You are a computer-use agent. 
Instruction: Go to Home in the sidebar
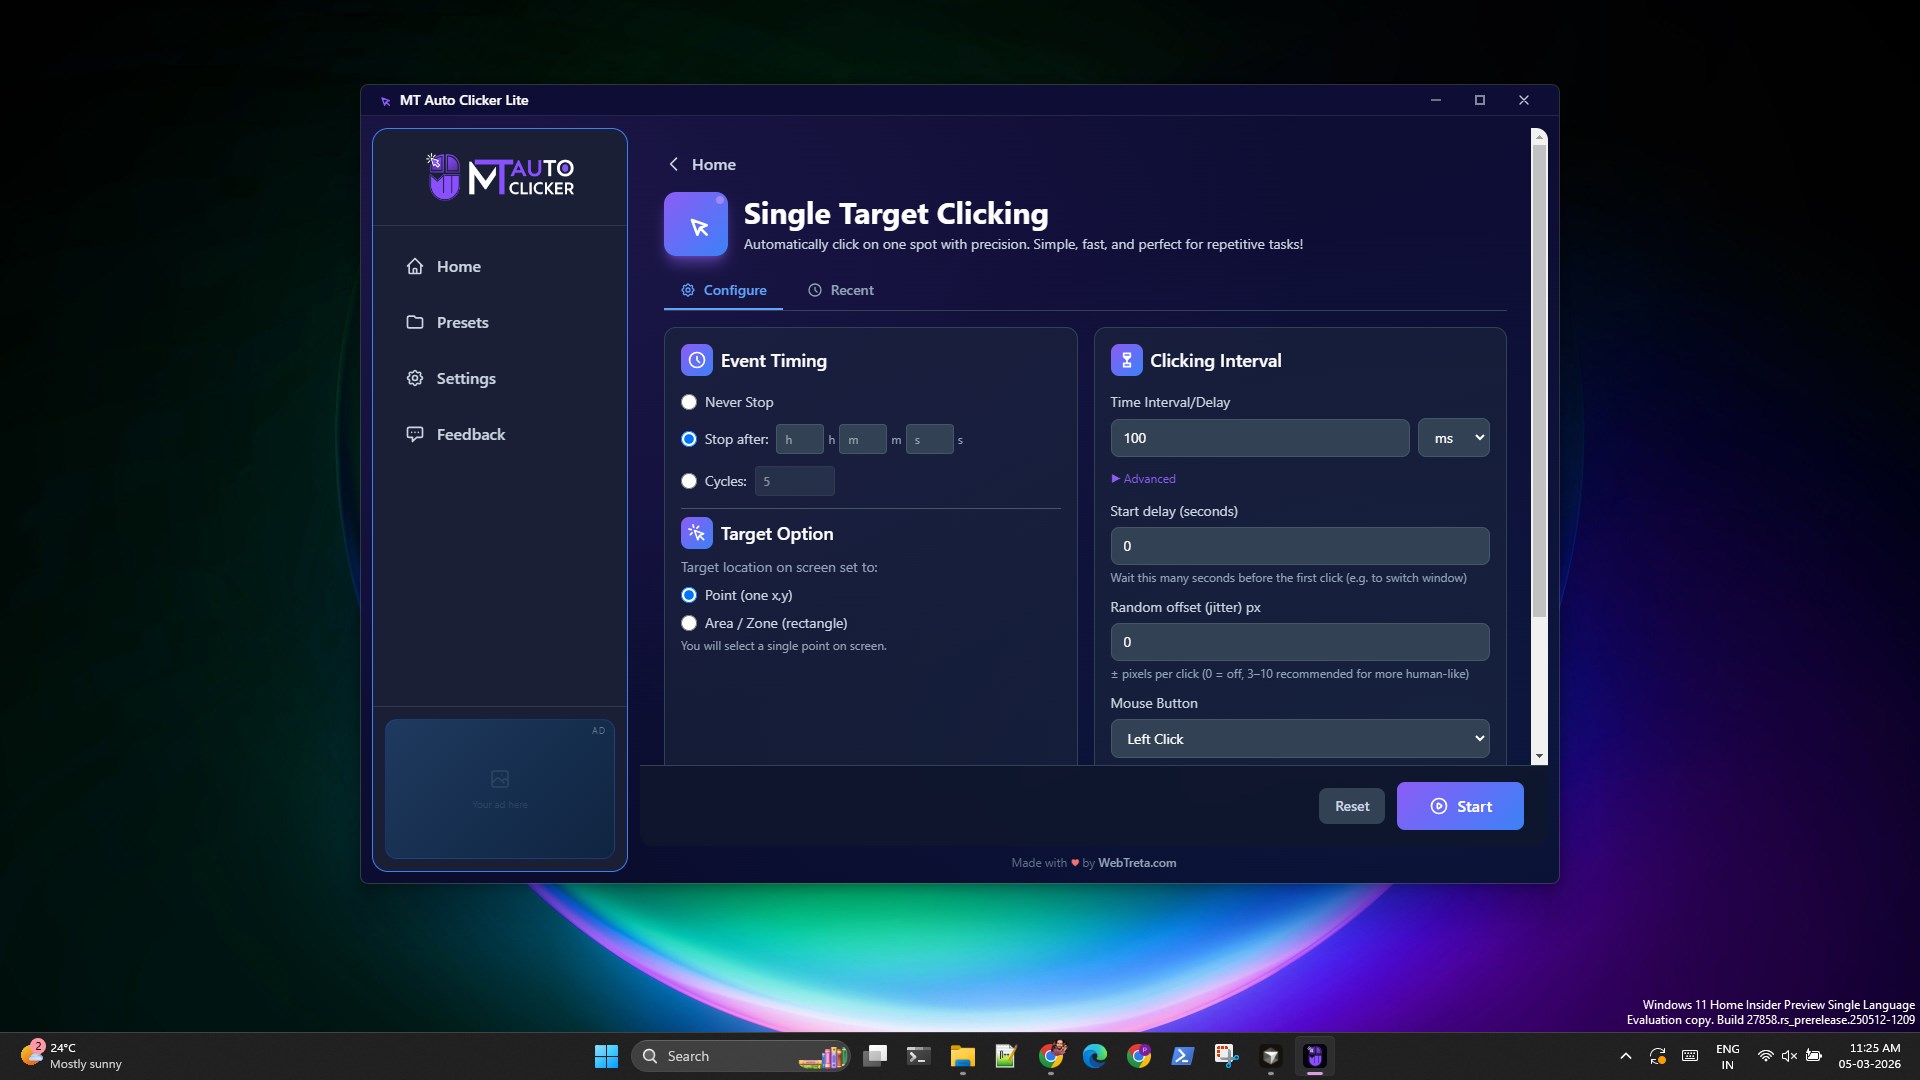[x=500, y=266]
